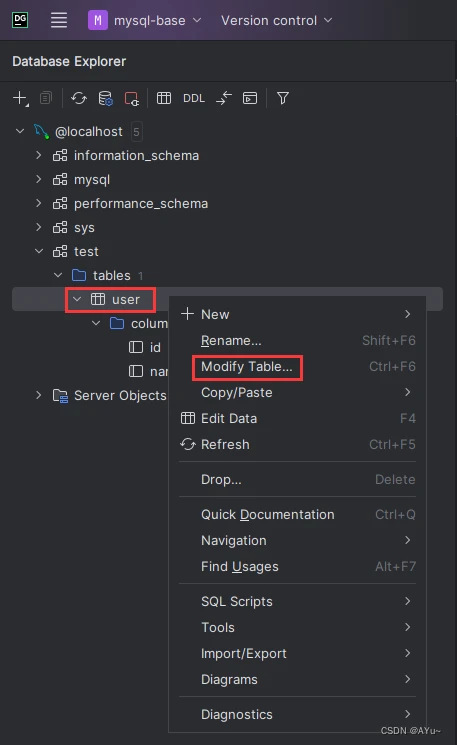Open the filter funnel icon
The width and height of the screenshot is (457, 745).
(283, 98)
